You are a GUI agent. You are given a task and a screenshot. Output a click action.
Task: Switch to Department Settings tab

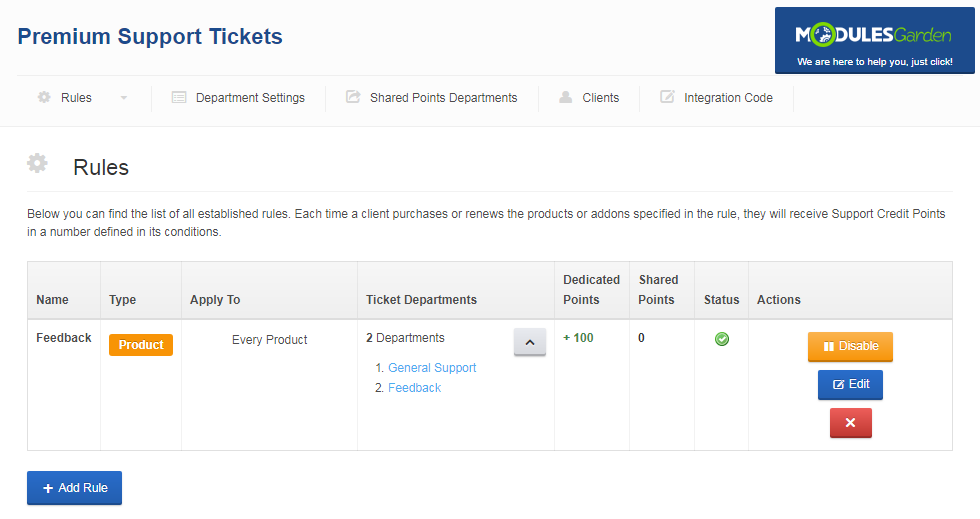[250, 98]
